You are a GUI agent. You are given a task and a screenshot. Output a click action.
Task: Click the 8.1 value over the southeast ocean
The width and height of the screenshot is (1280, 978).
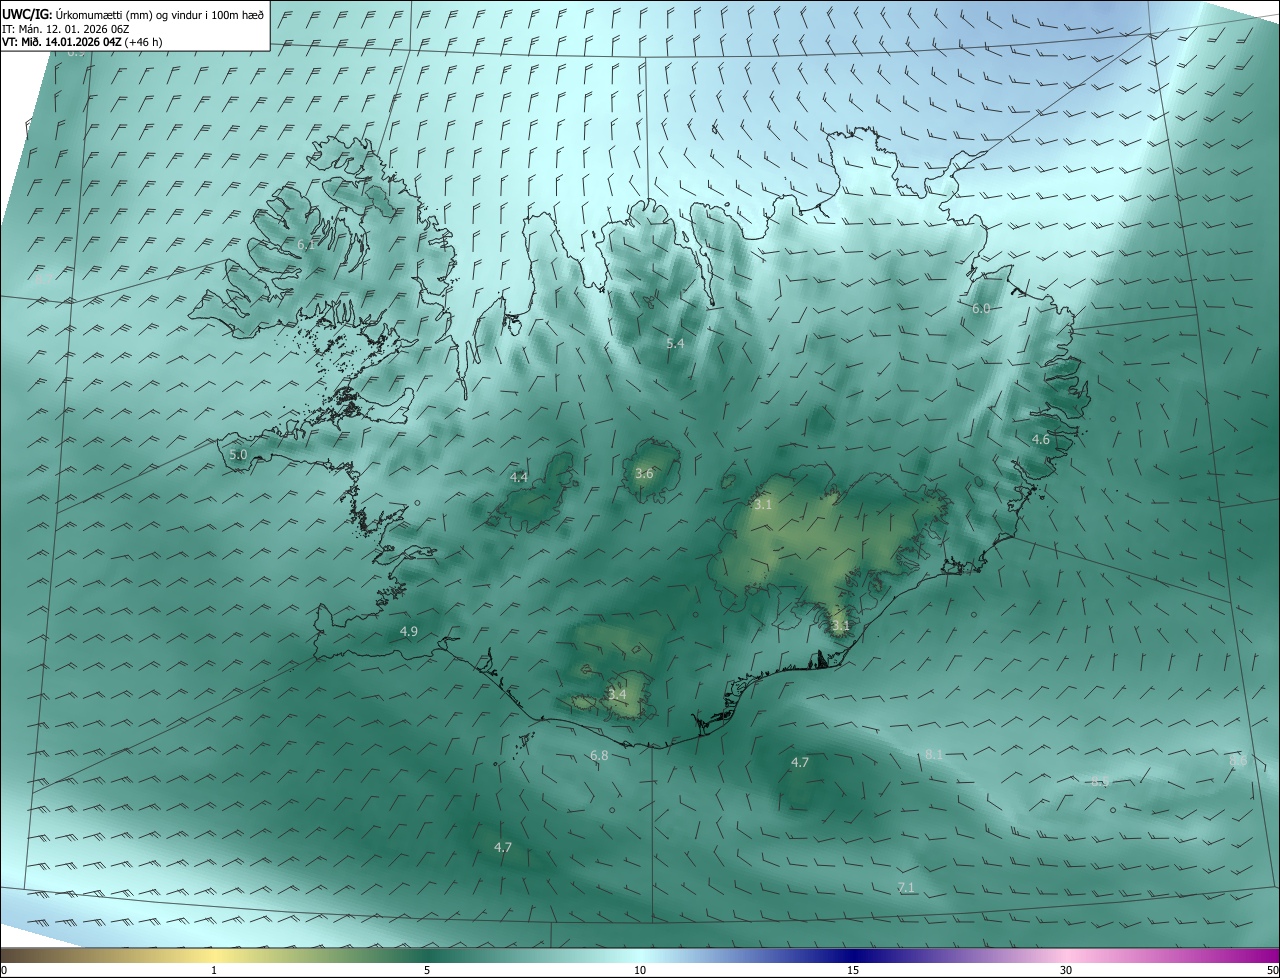click(934, 754)
